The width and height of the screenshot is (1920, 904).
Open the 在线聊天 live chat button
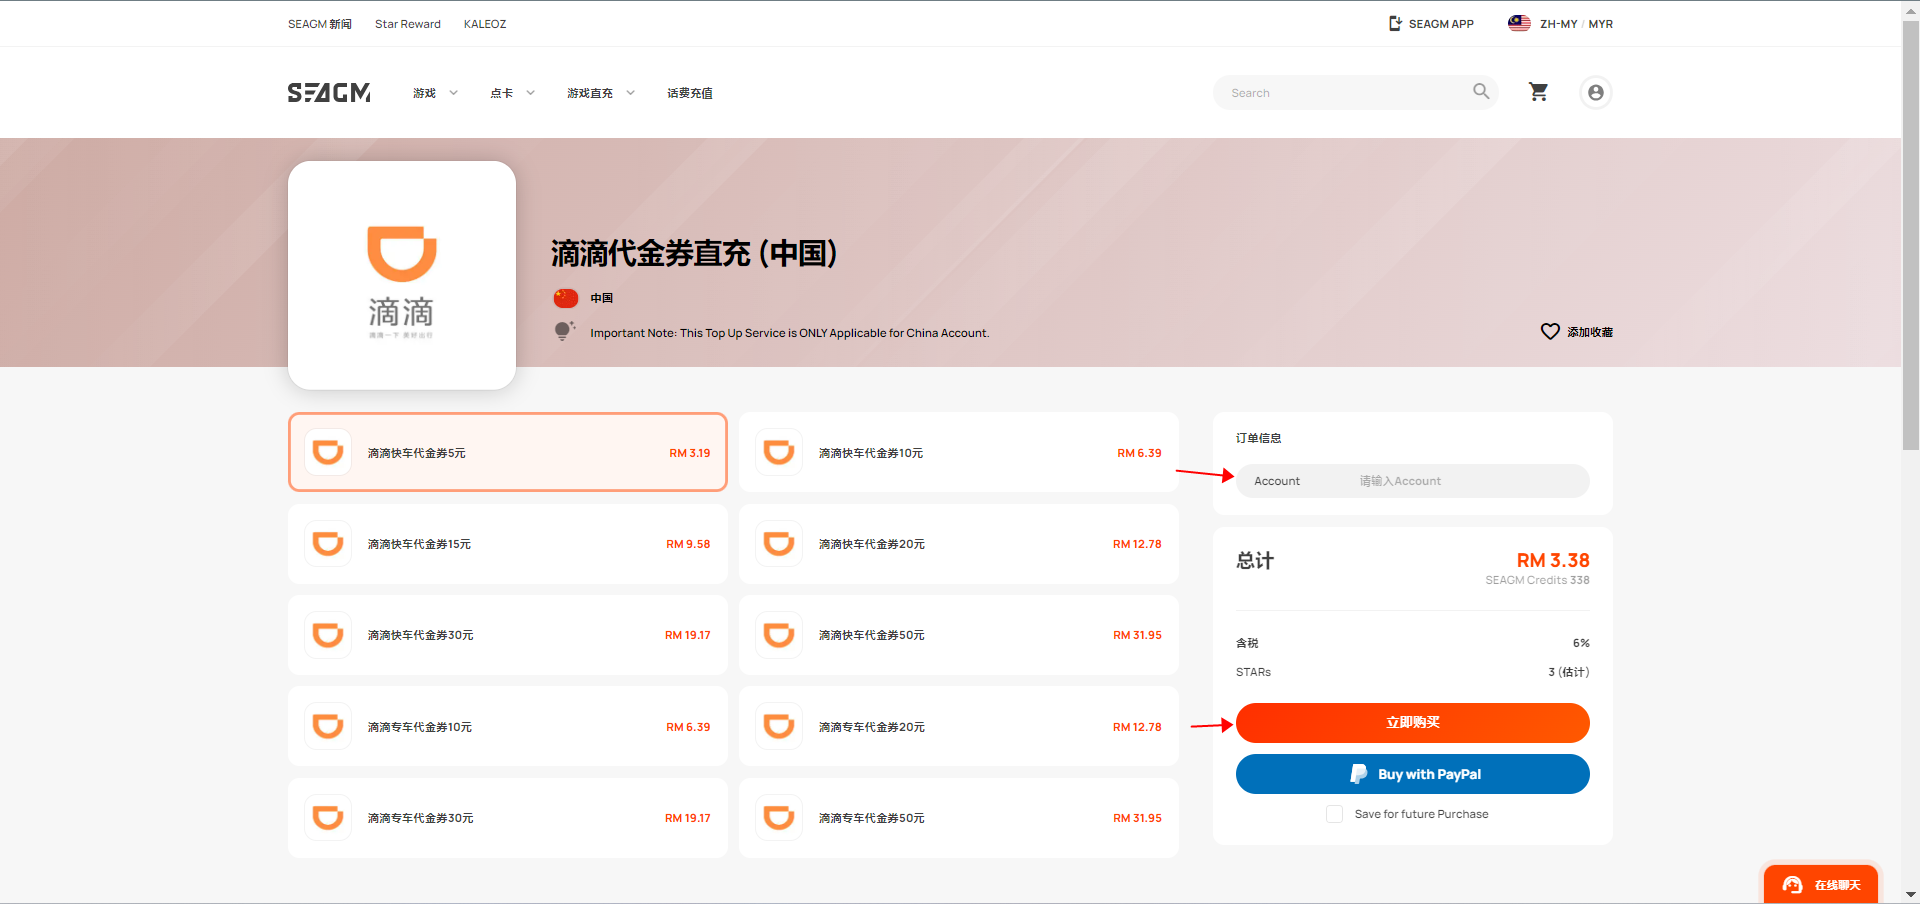1821,885
